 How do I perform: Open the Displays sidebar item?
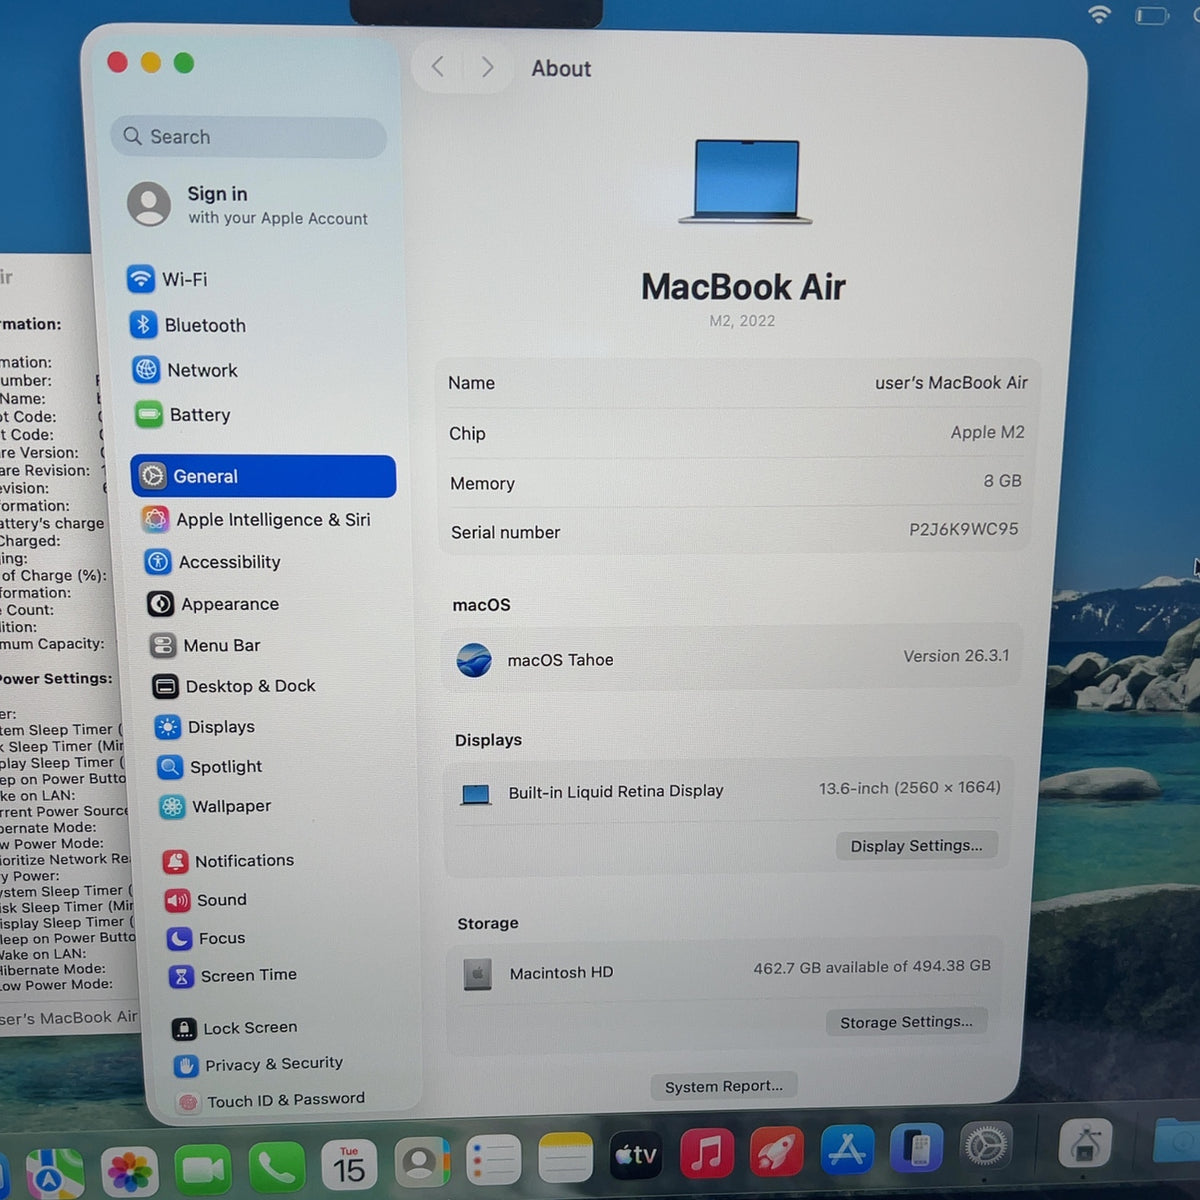point(205,727)
